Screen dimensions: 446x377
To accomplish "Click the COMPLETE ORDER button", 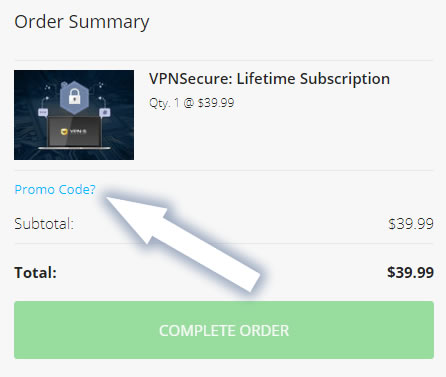I will coord(224,330).
